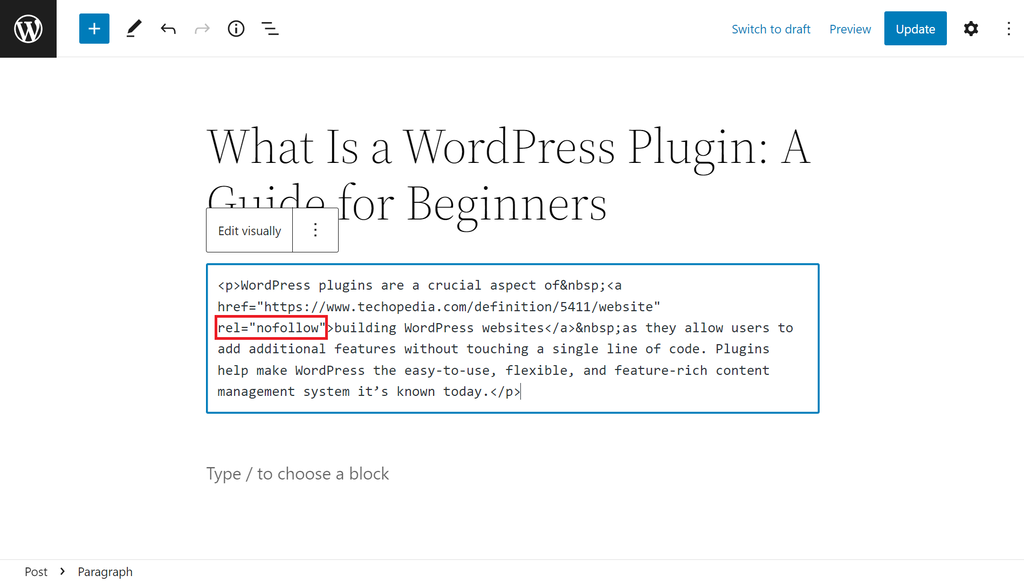
Task: Toggle the settings sidebar with the gear
Action: tap(970, 28)
